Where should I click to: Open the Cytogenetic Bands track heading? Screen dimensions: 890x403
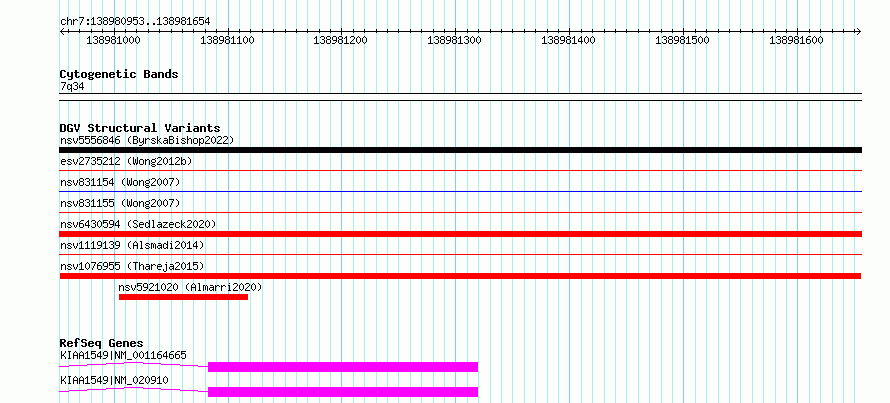[x=119, y=74]
